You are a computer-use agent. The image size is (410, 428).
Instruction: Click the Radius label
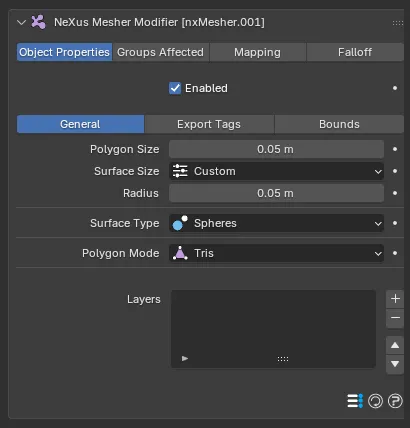click(141, 193)
